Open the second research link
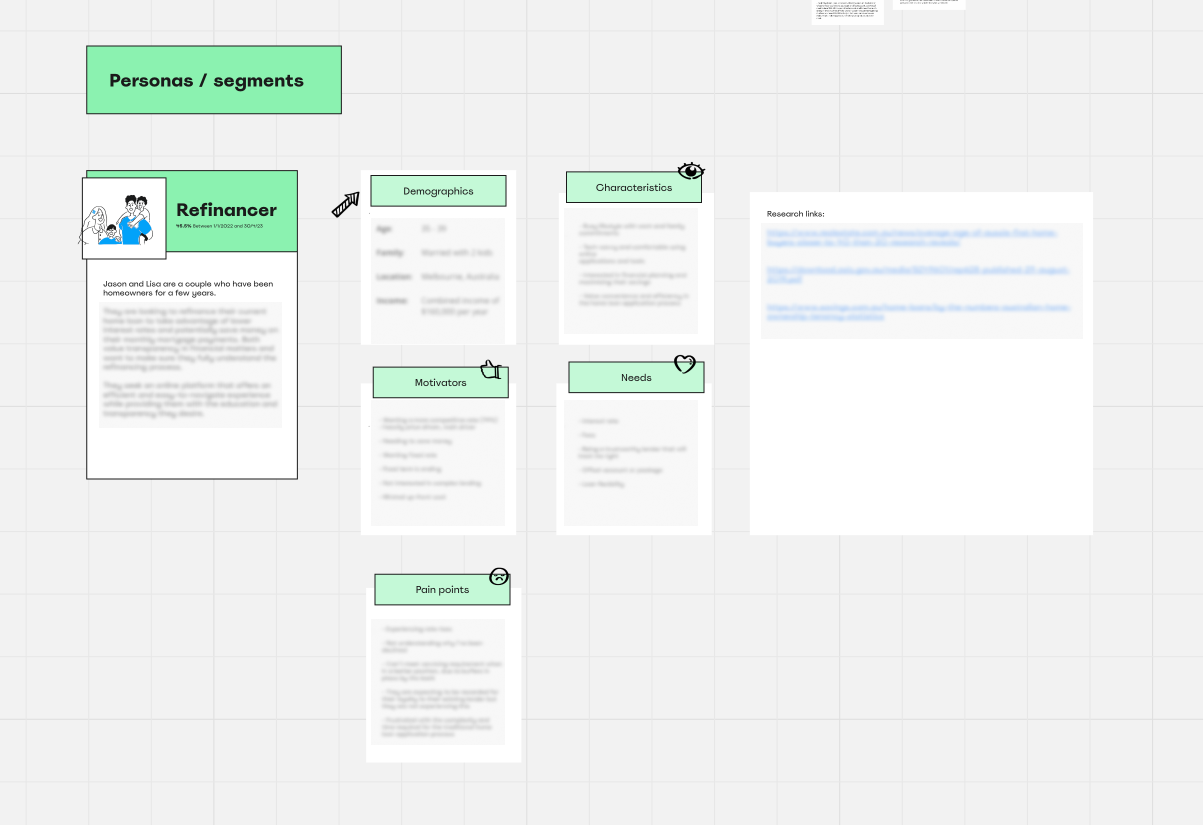1203x825 pixels. point(919,273)
